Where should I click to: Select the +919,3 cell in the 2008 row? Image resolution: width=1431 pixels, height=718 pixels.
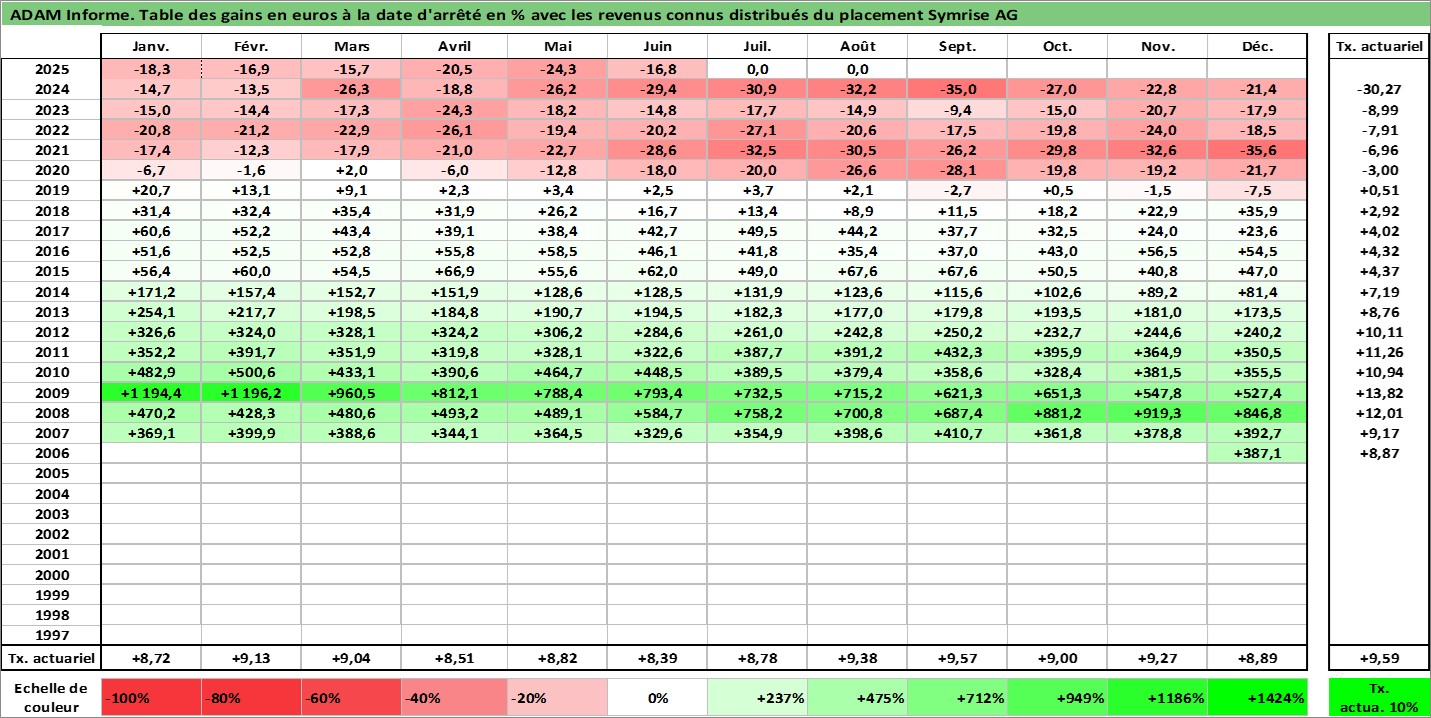[1158, 412]
